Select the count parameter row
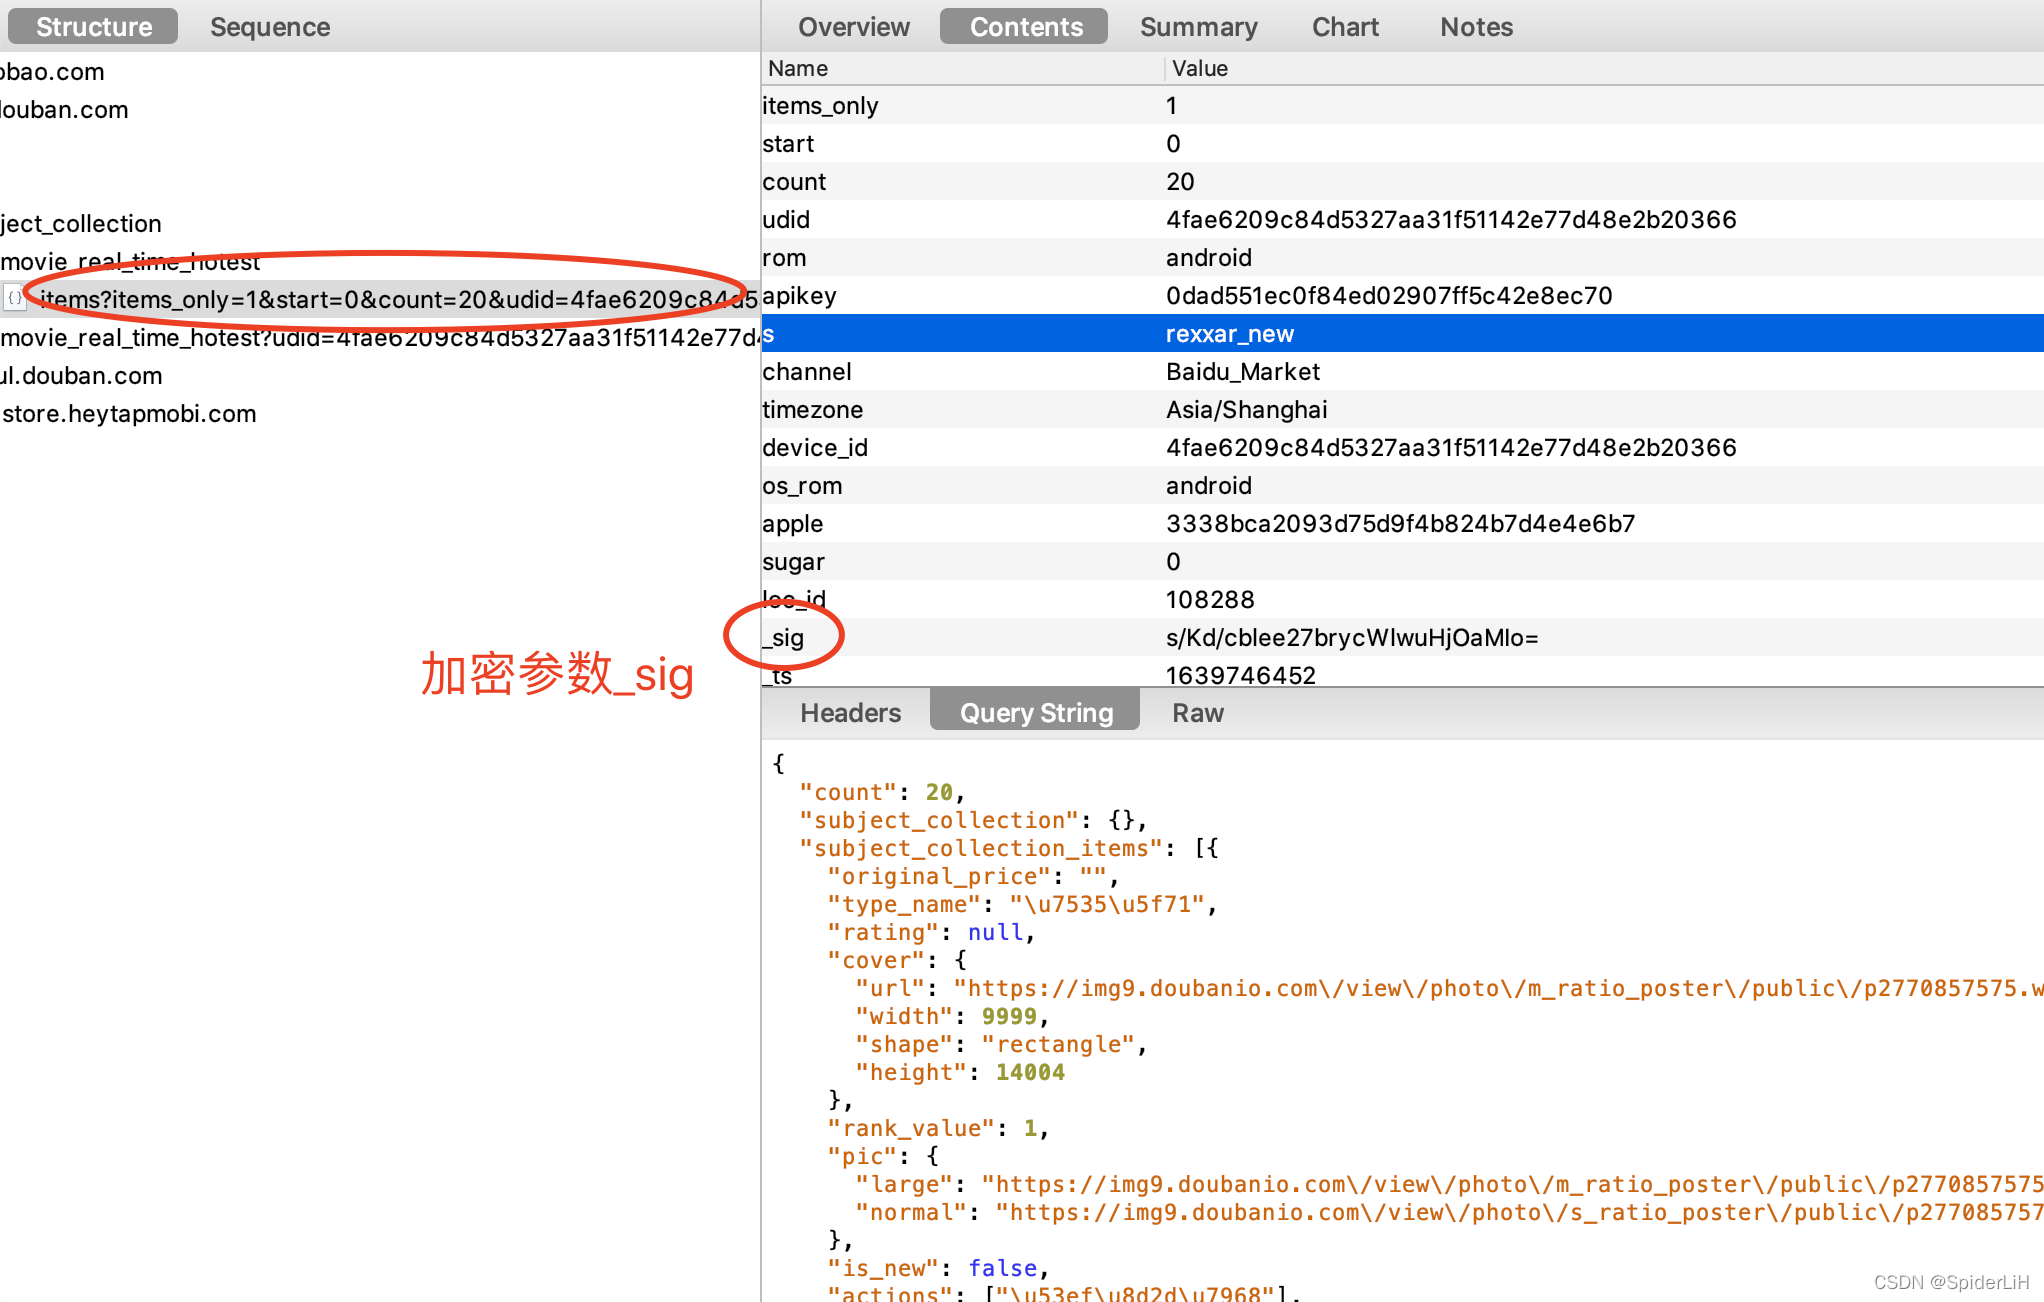Image resolution: width=2044 pixels, height=1302 pixels. (1402, 181)
